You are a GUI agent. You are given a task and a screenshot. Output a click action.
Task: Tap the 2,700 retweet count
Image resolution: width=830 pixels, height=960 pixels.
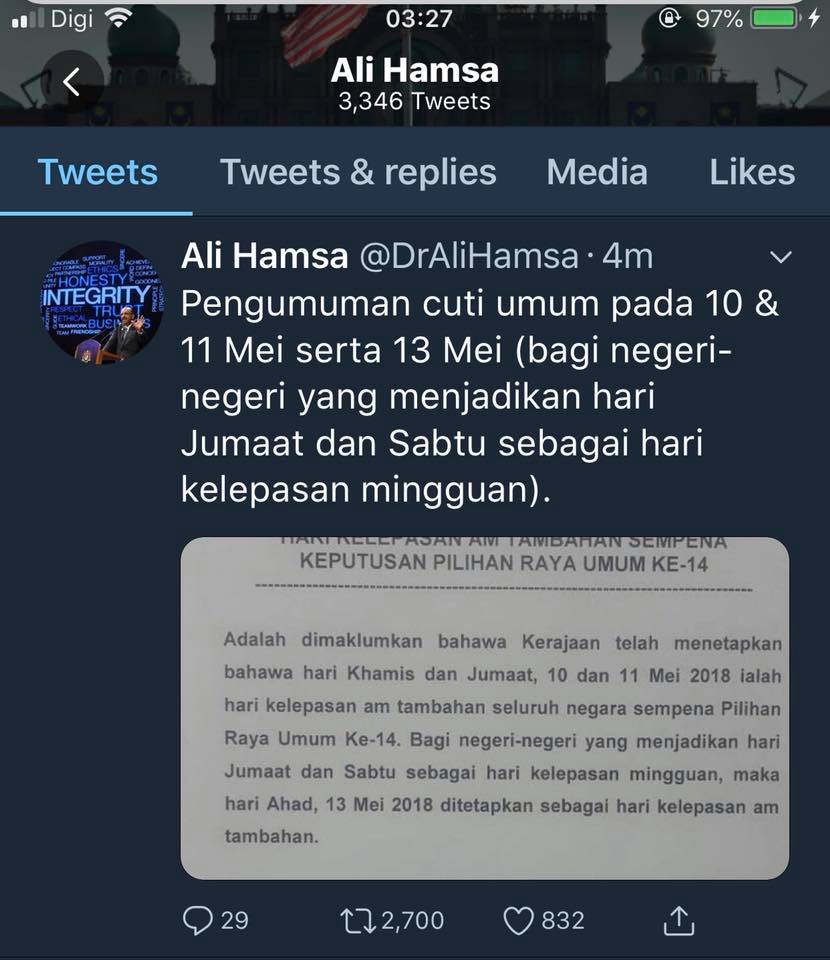413,921
